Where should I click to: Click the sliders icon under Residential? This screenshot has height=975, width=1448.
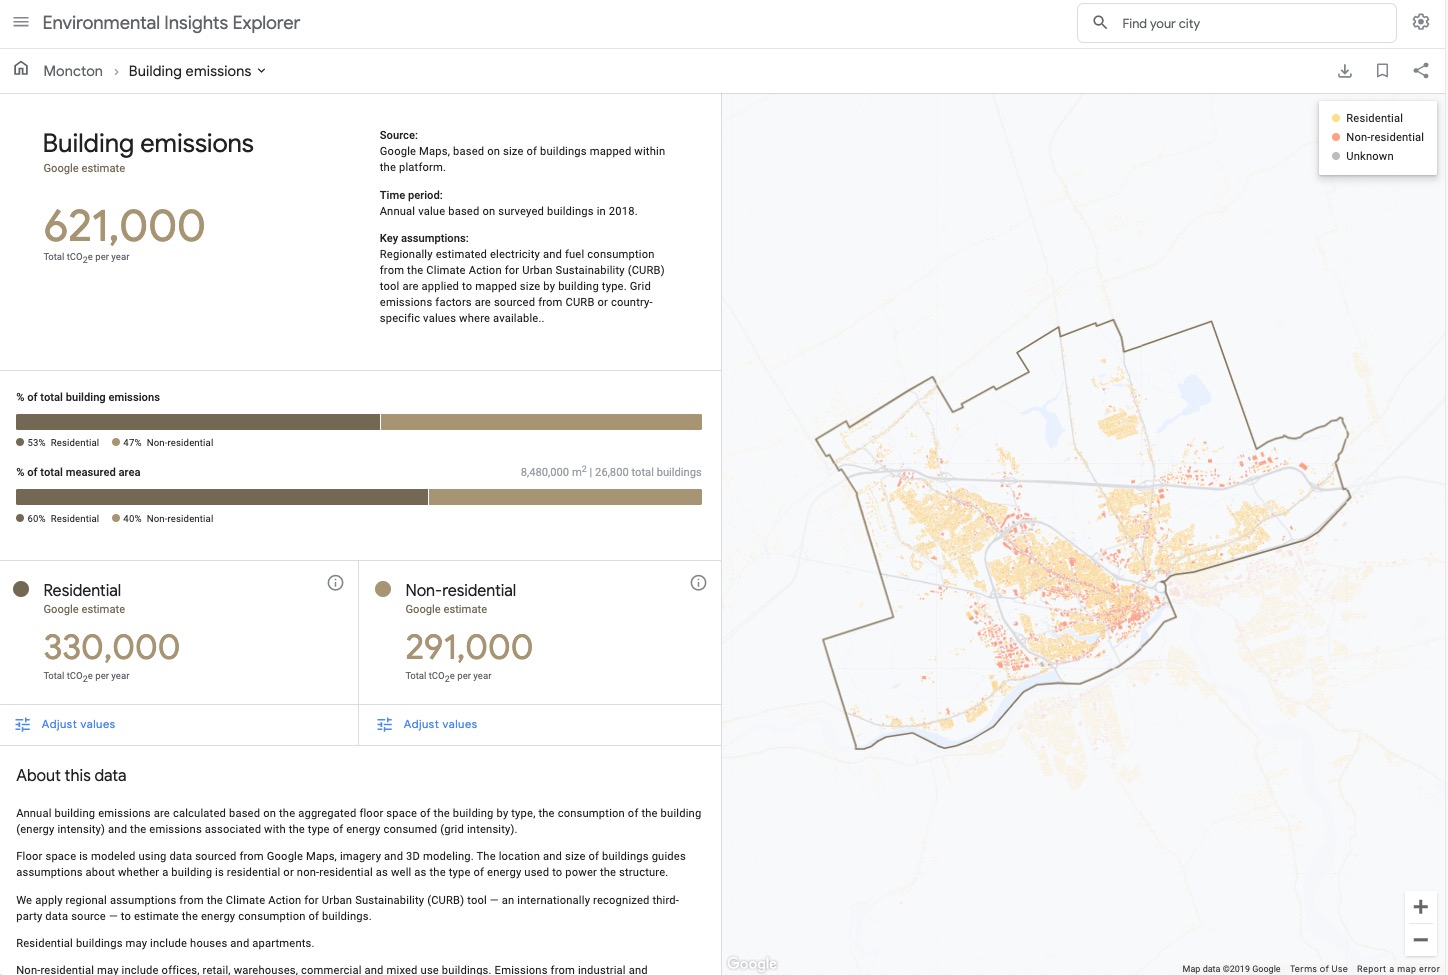pos(23,725)
